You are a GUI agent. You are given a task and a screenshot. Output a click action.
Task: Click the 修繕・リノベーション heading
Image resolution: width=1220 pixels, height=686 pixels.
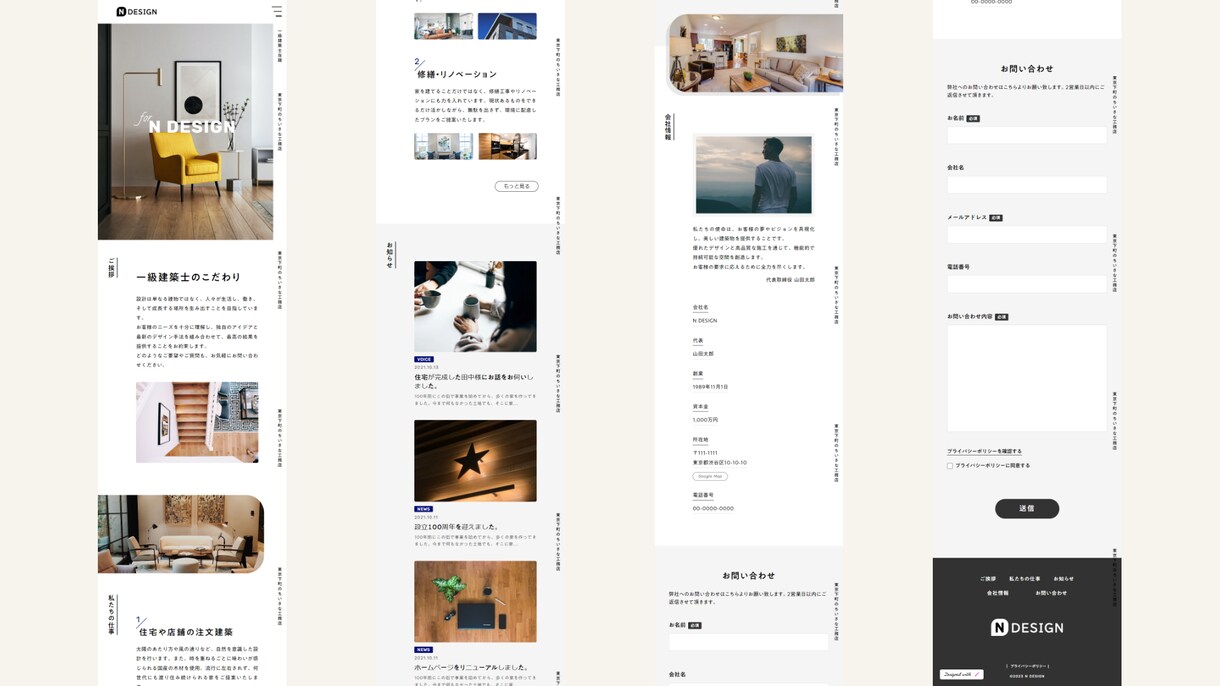(x=457, y=74)
